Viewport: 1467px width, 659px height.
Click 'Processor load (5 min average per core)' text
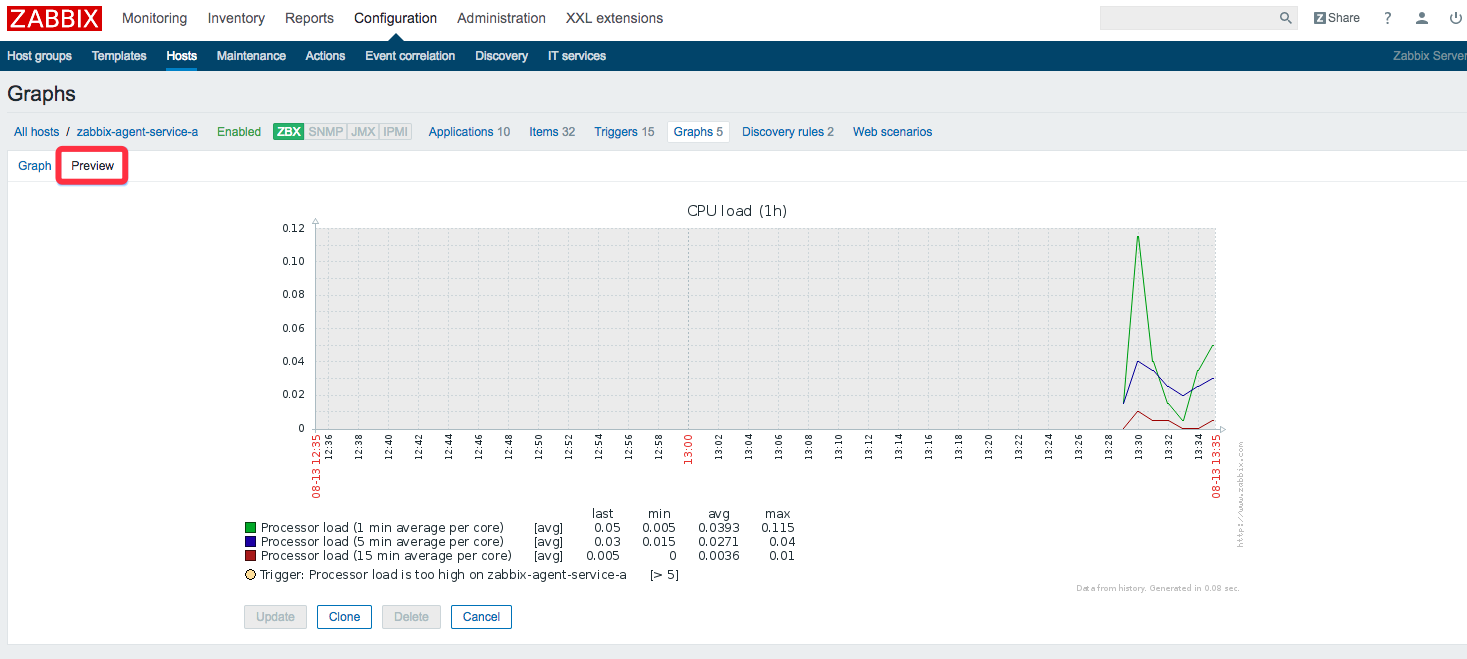click(x=382, y=542)
